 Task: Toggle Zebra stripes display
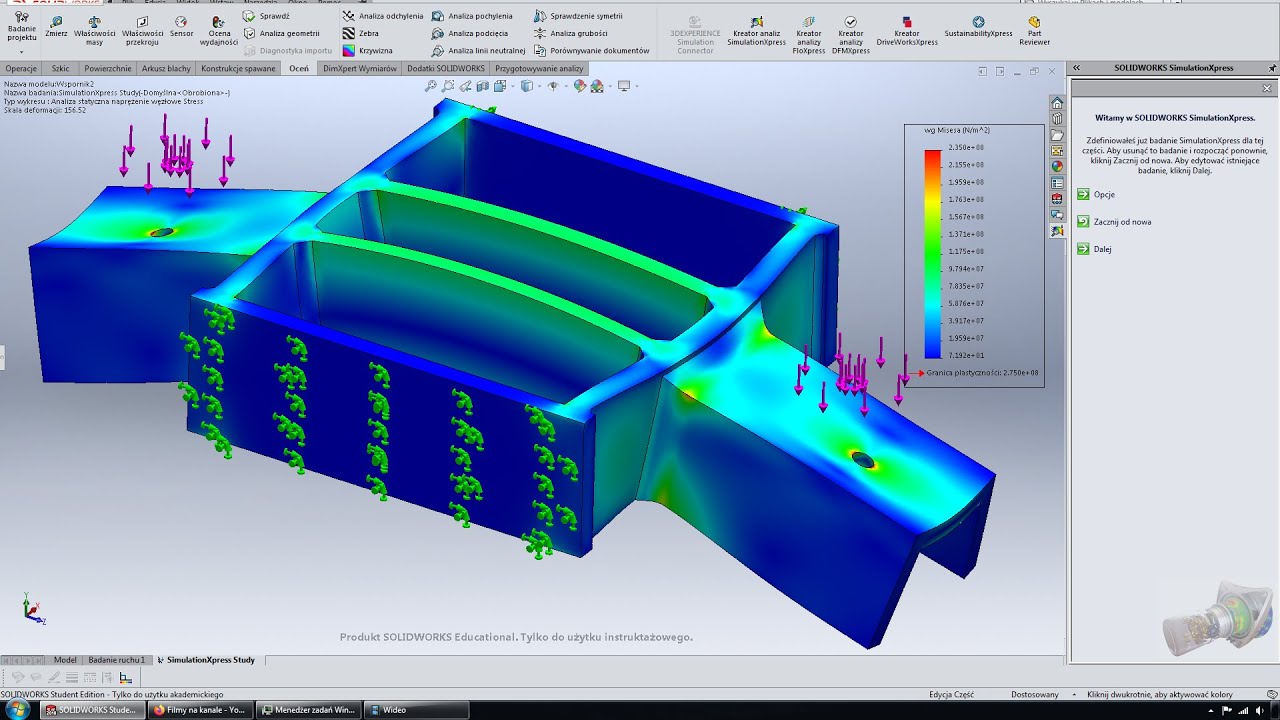(x=361, y=33)
